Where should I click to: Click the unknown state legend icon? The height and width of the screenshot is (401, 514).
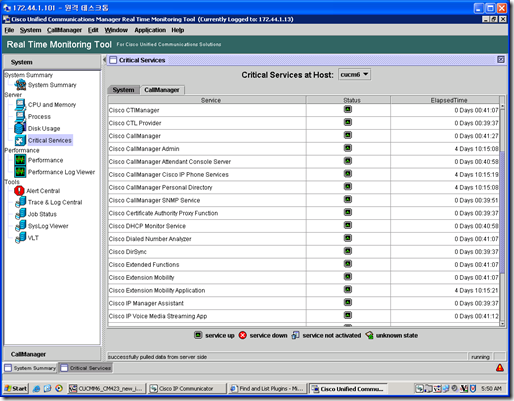tap(369, 335)
